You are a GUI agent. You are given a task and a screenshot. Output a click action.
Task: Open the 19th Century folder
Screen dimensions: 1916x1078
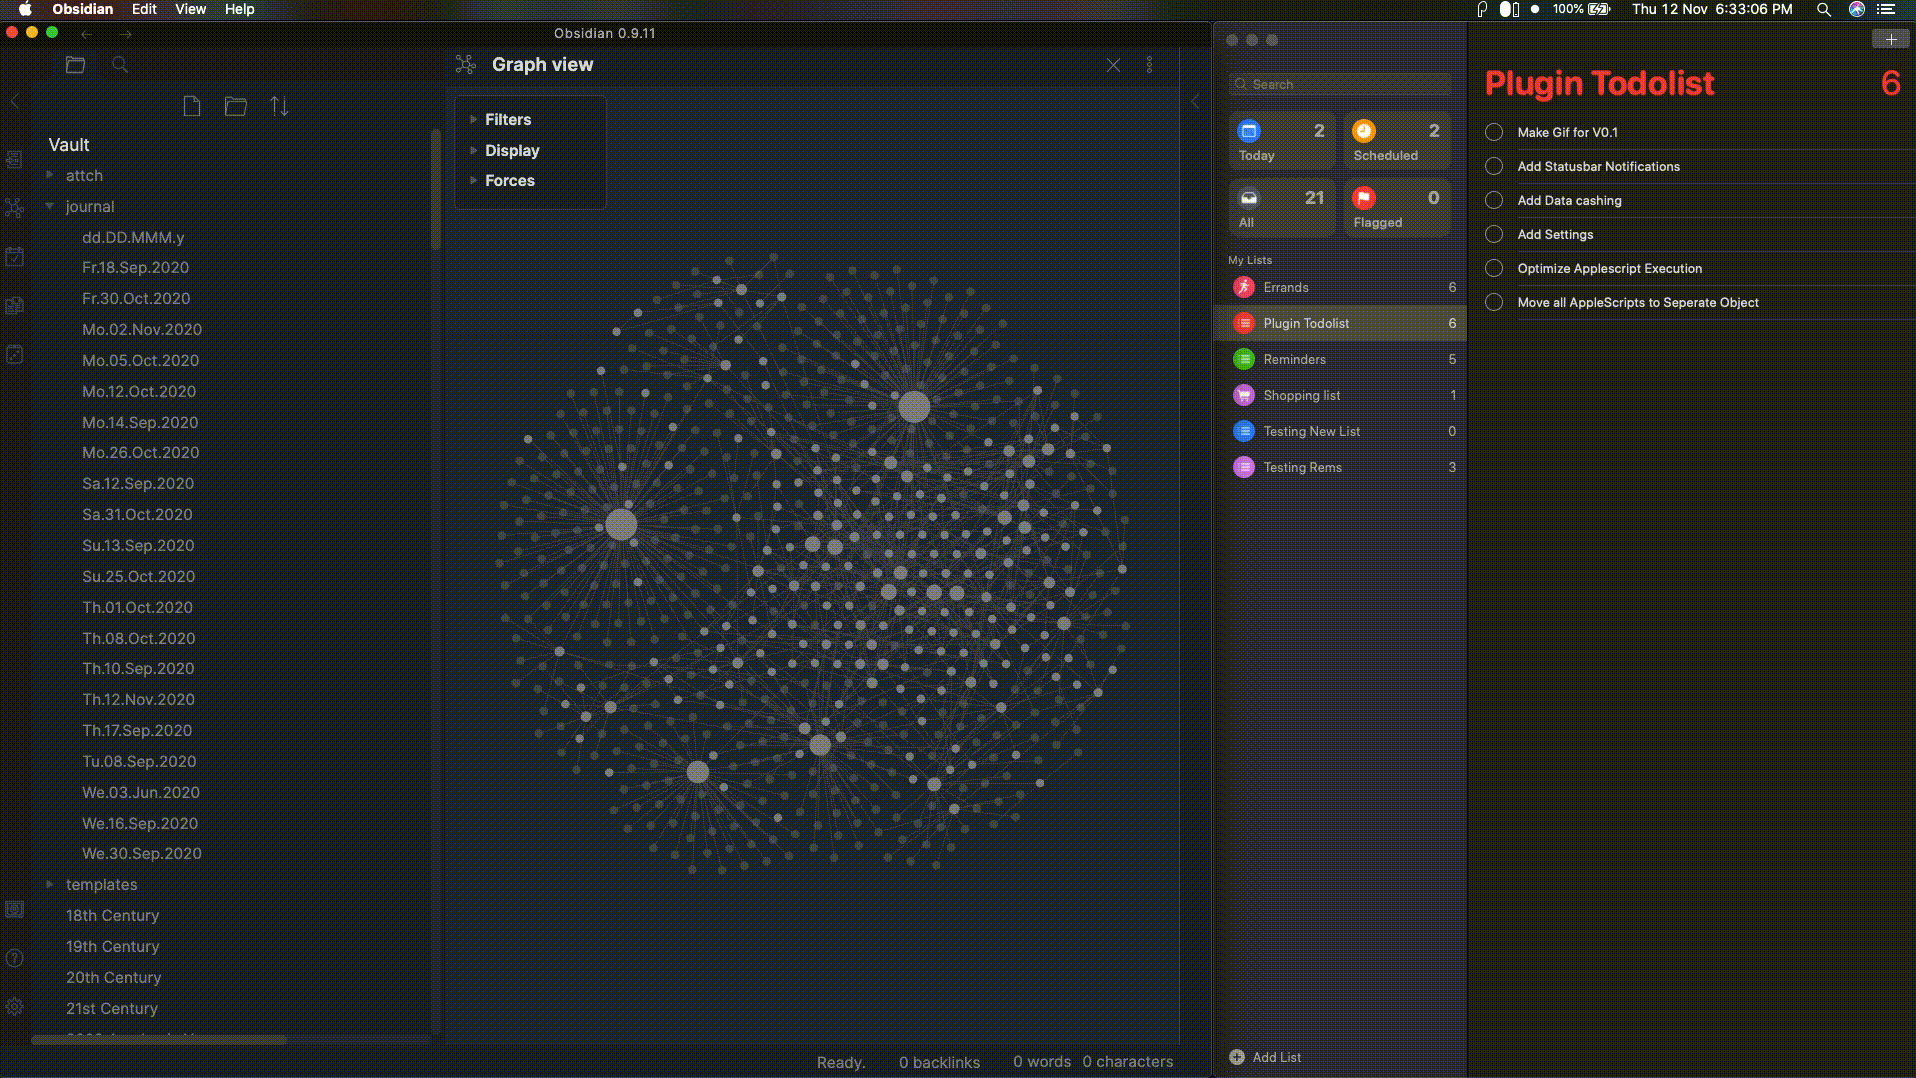(112, 946)
